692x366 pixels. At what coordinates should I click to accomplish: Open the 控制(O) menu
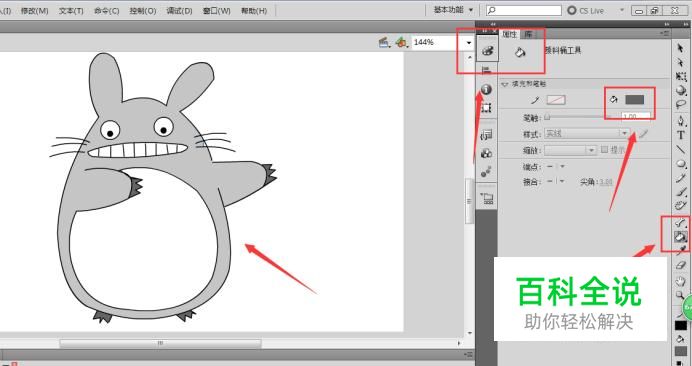point(143,11)
